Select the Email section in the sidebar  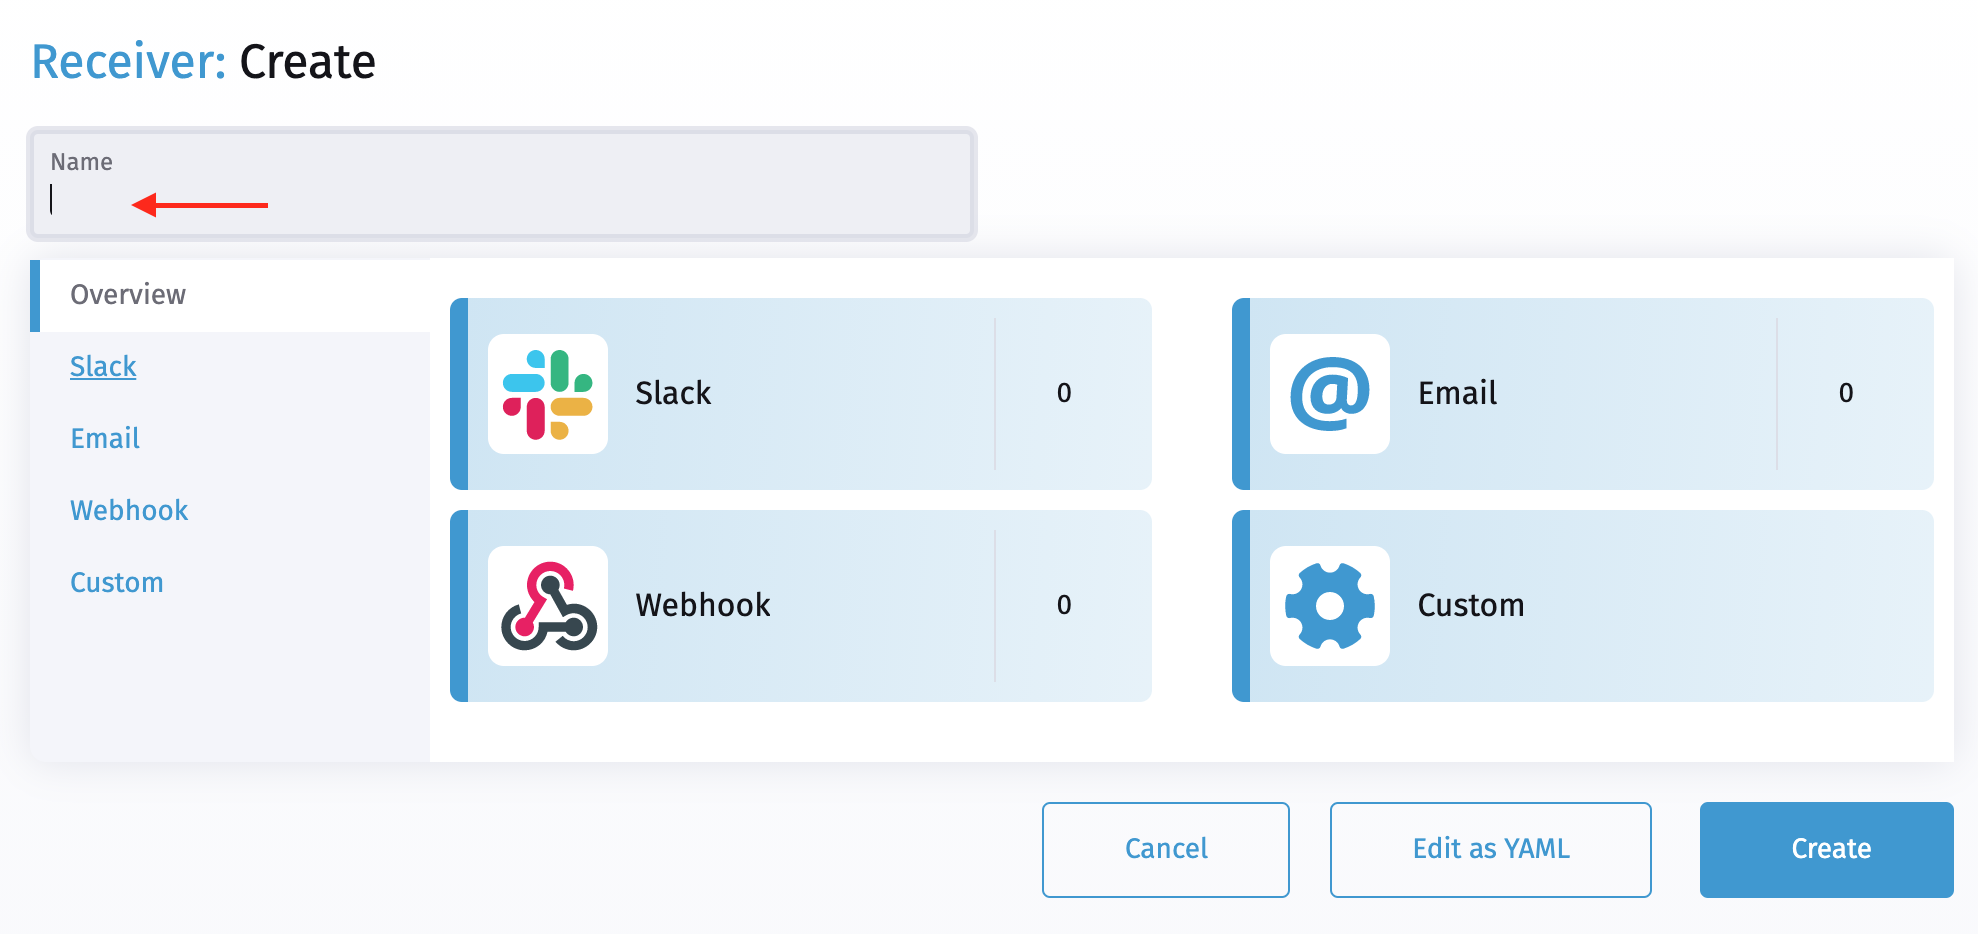104,438
